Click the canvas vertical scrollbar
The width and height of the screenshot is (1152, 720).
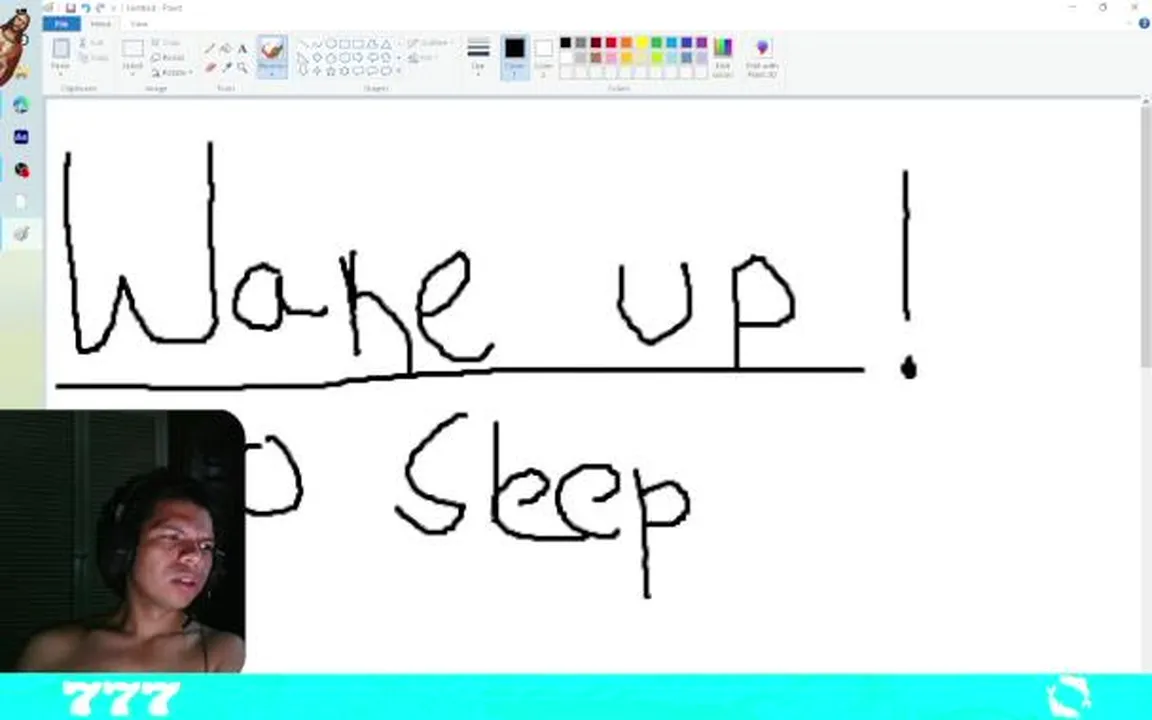[x=1145, y=235]
